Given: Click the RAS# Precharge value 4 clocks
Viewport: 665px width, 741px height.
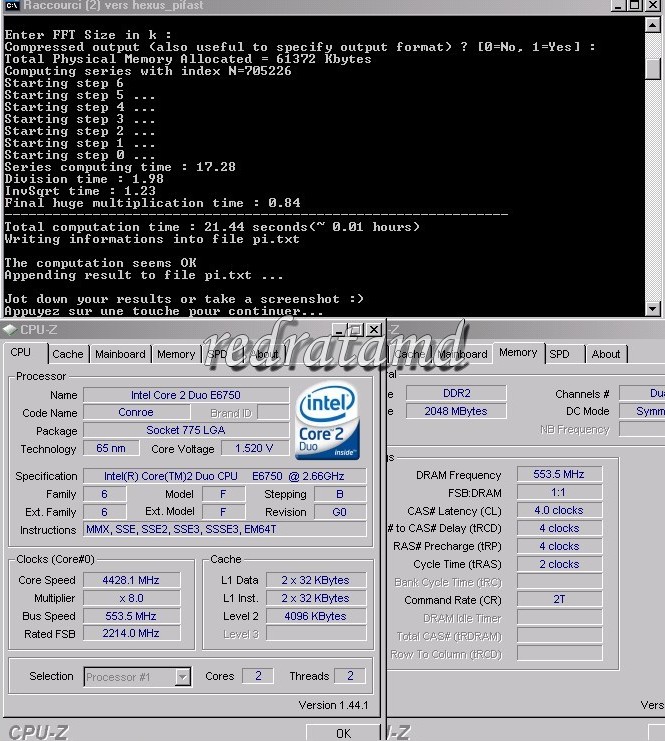Looking at the screenshot, I should click(x=560, y=546).
